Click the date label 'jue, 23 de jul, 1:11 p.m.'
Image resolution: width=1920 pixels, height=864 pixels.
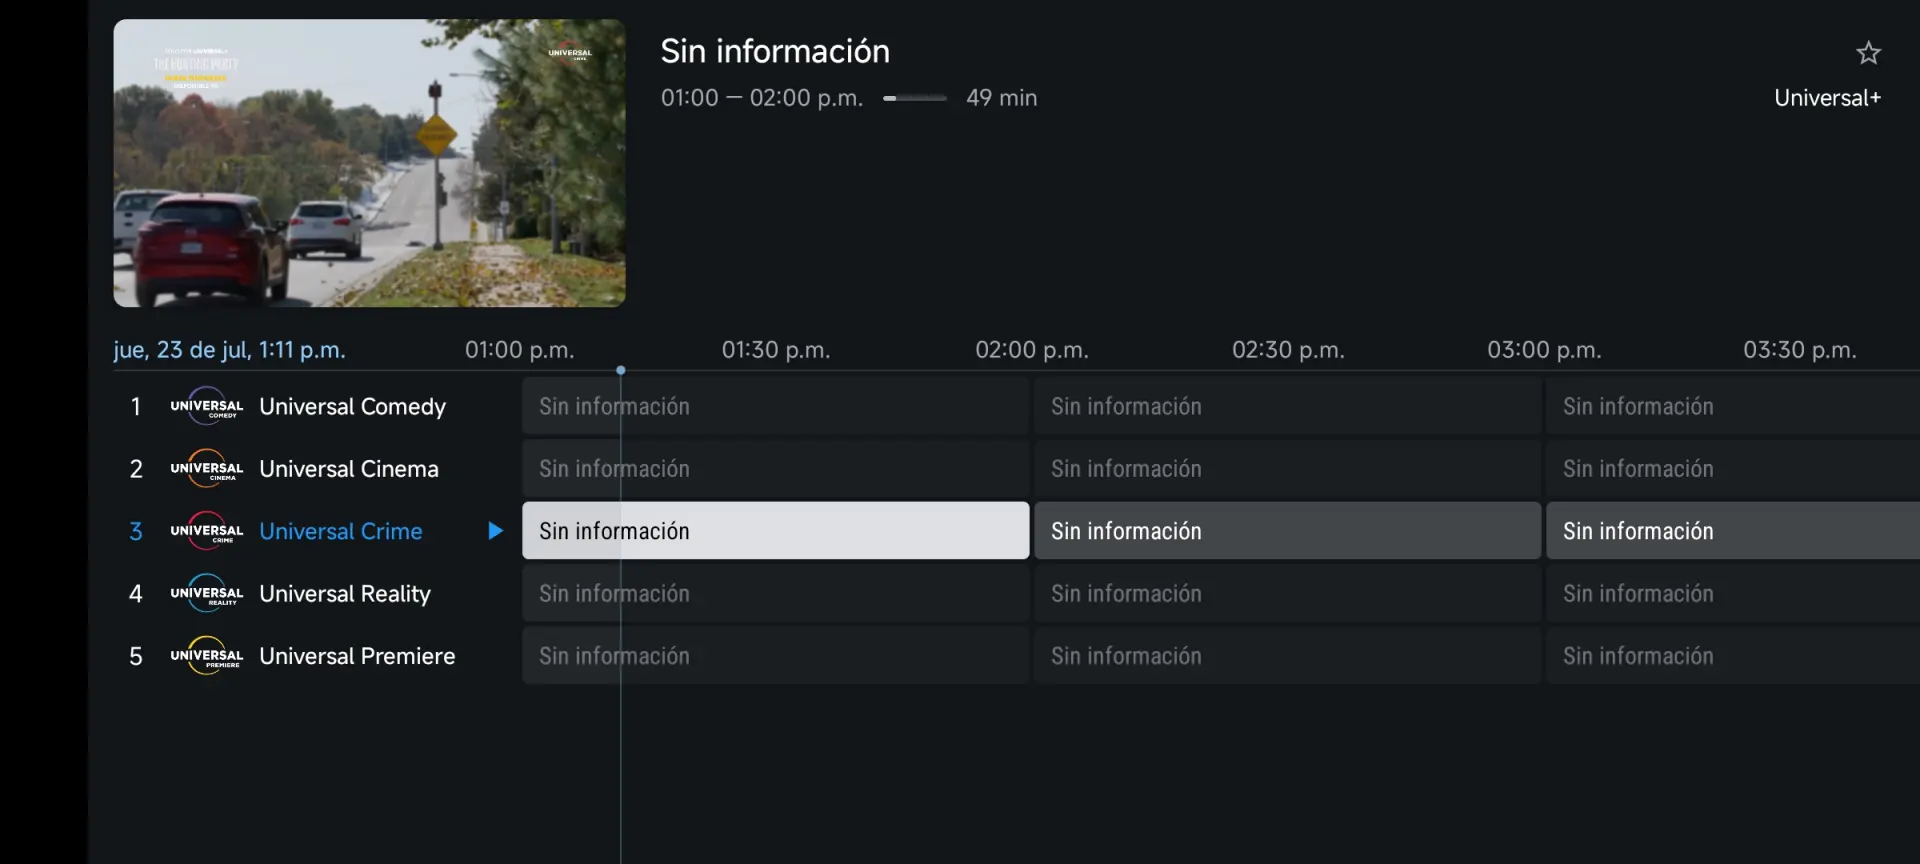229,350
